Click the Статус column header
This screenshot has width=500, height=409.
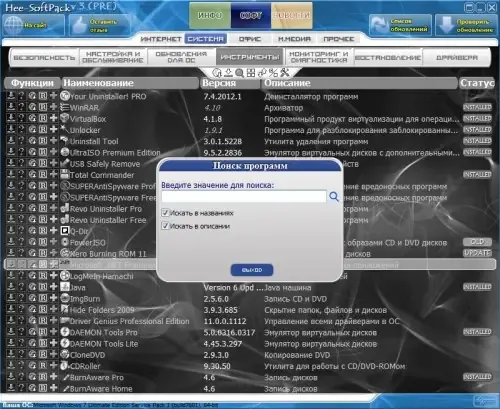pyautogui.click(x=477, y=83)
